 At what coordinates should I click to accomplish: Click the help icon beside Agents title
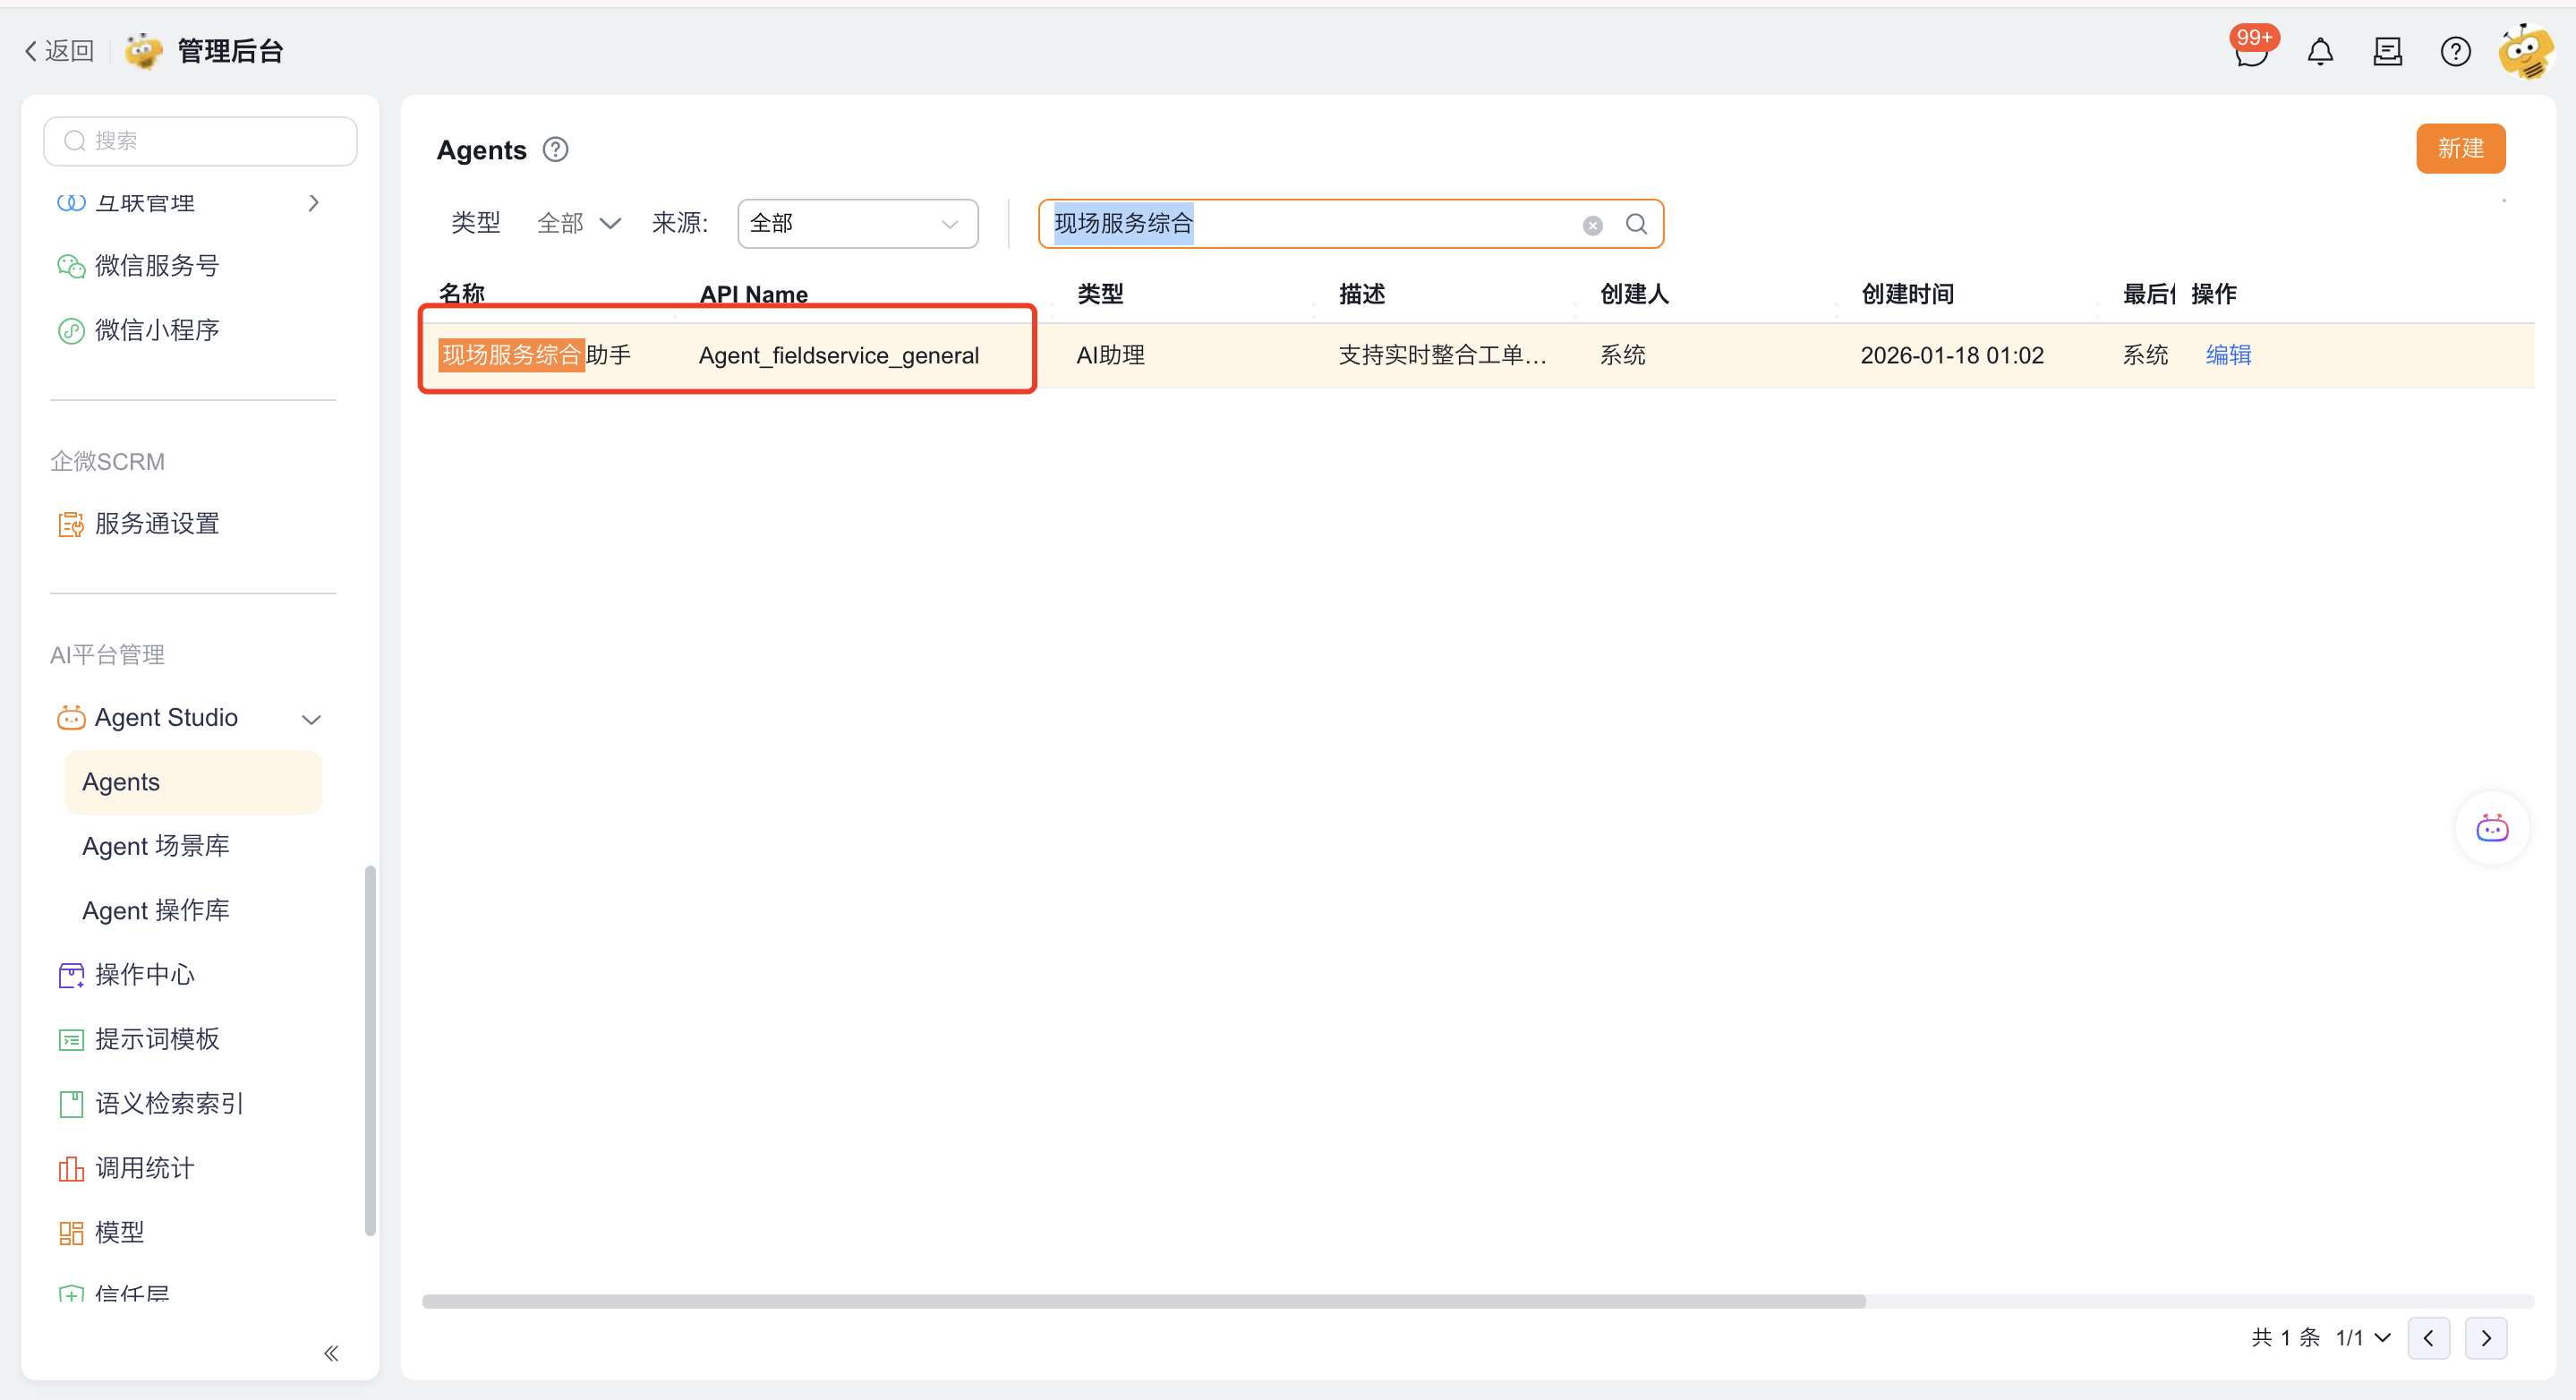pyautogui.click(x=555, y=150)
